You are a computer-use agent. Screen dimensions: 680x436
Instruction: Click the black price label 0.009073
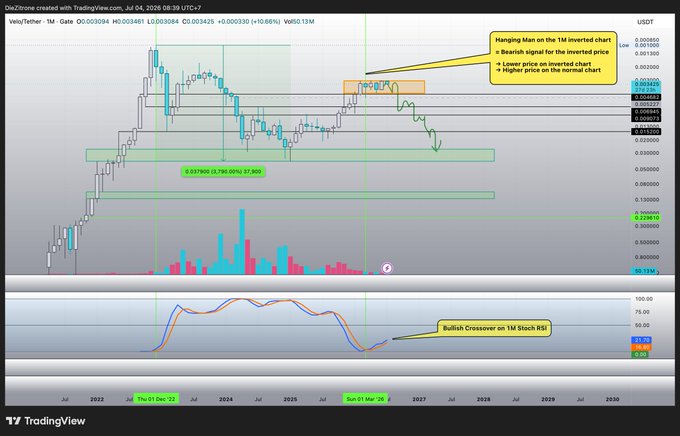(646, 118)
